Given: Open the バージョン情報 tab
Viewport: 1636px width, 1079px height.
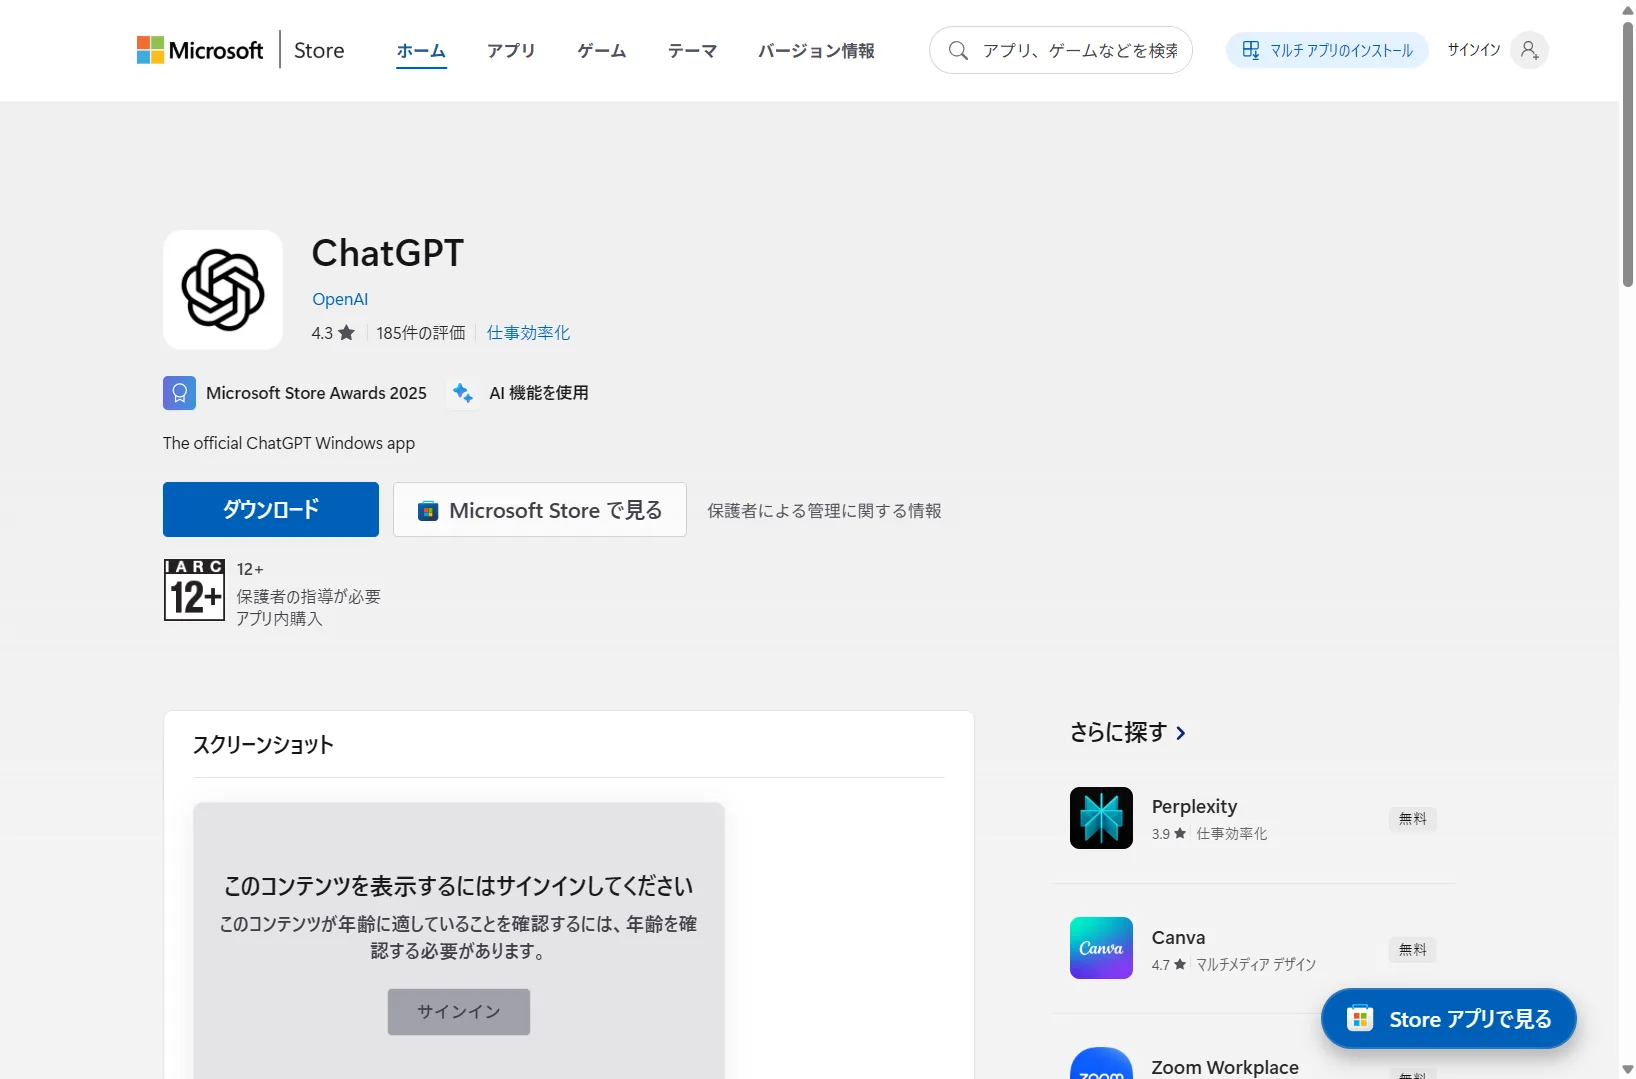Looking at the screenshot, I should click(816, 50).
